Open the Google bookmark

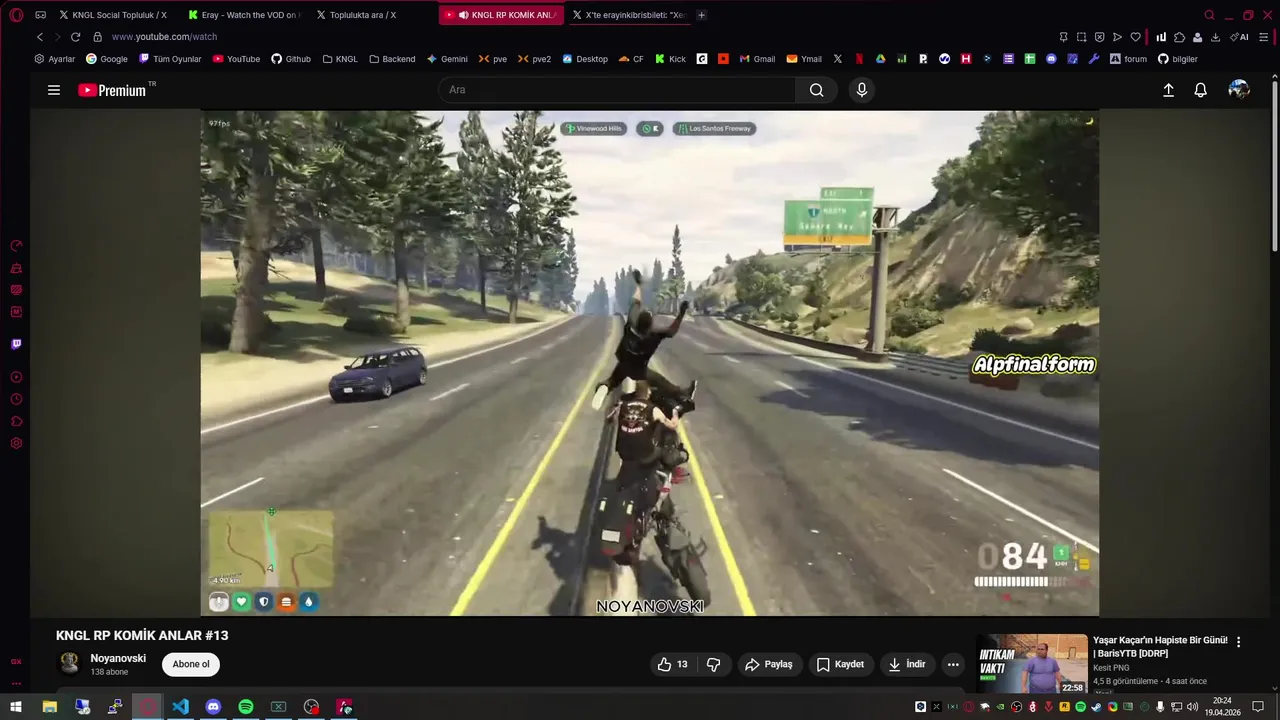click(x=107, y=59)
